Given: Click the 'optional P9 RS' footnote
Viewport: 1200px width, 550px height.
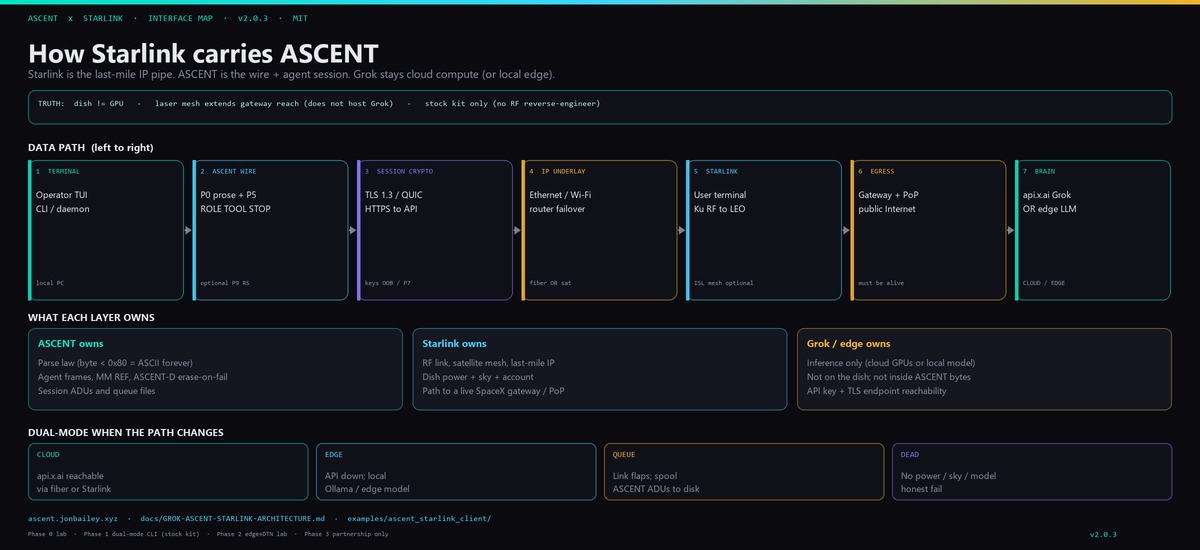Looking at the screenshot, I should (225, 283).
